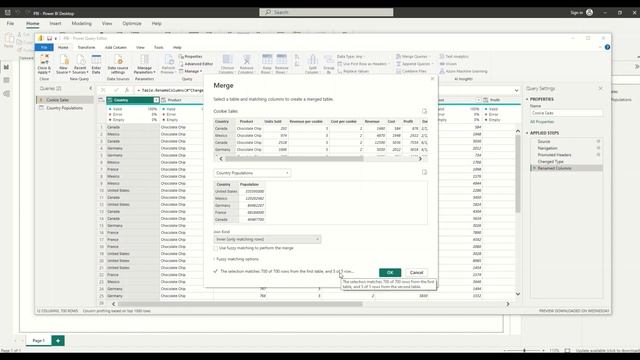
Task: Click Combine Files in ribbon
Action: [x=411, y=71]
